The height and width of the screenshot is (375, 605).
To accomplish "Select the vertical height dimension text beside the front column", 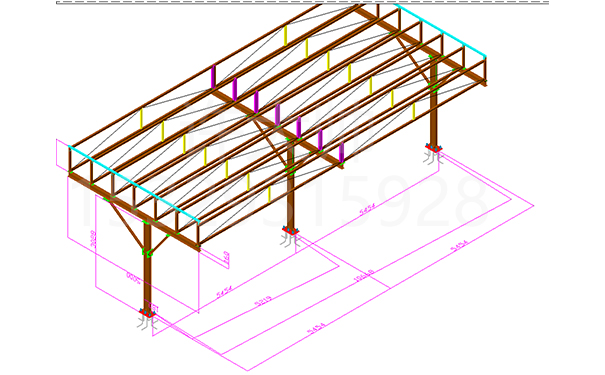I will [93, 239].
